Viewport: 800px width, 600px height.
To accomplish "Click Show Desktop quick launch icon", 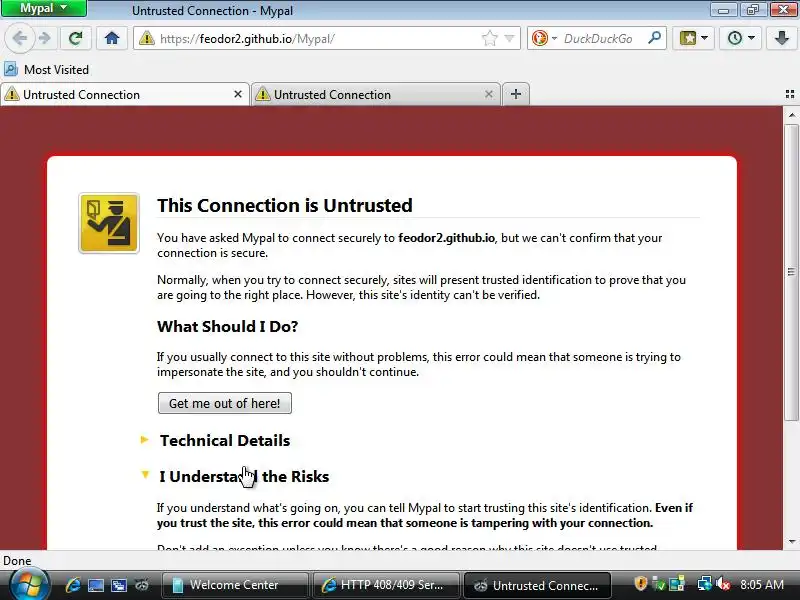I will point(96,585).
